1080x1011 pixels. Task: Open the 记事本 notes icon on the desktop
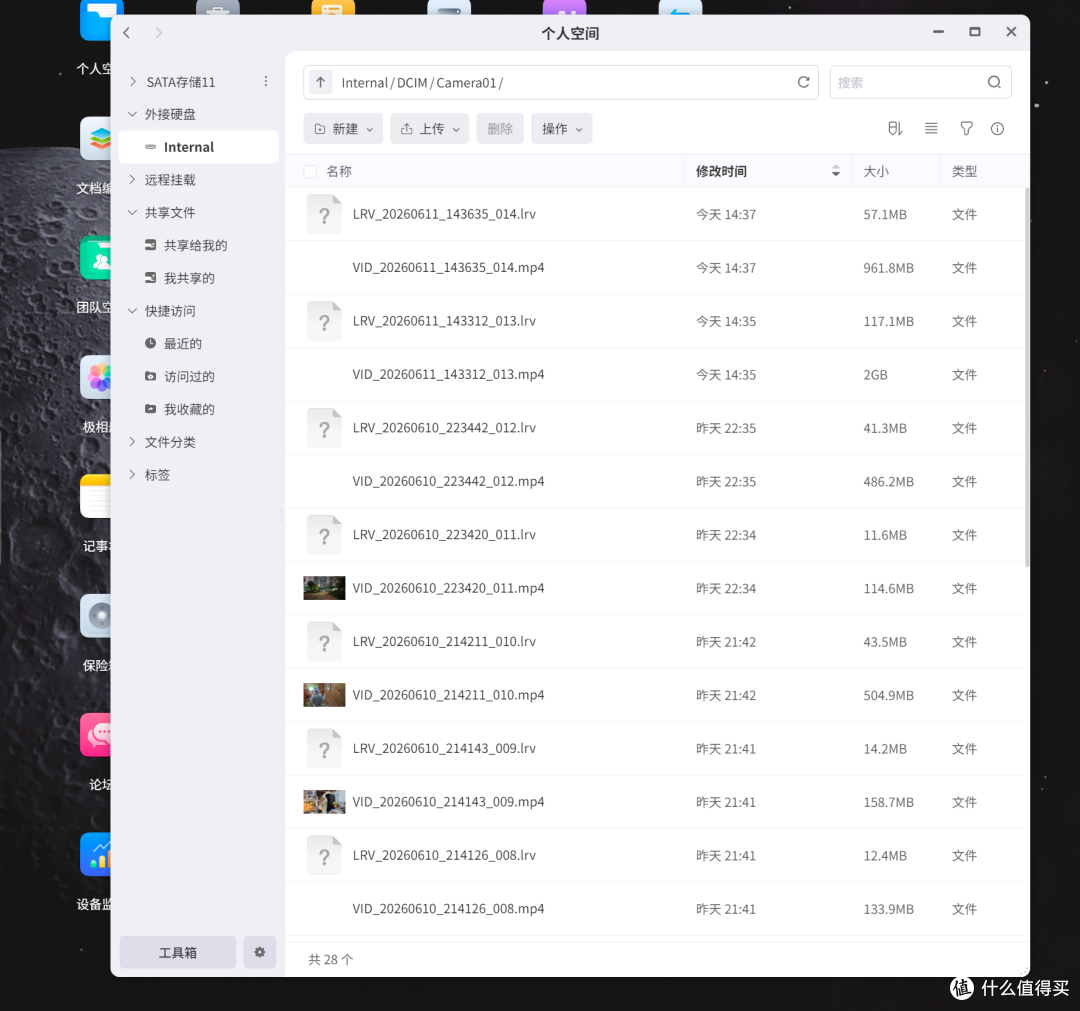pyautogui.click(x=96, y=497)
